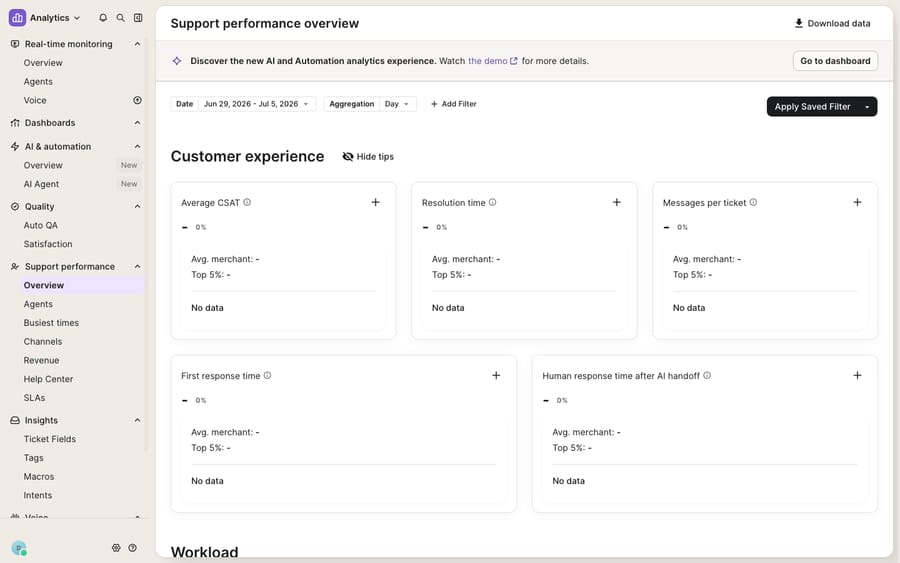This screenshot has height=563, width=900.
Task: Open the demo link in the banner
Action: click(x=492, y=61)
